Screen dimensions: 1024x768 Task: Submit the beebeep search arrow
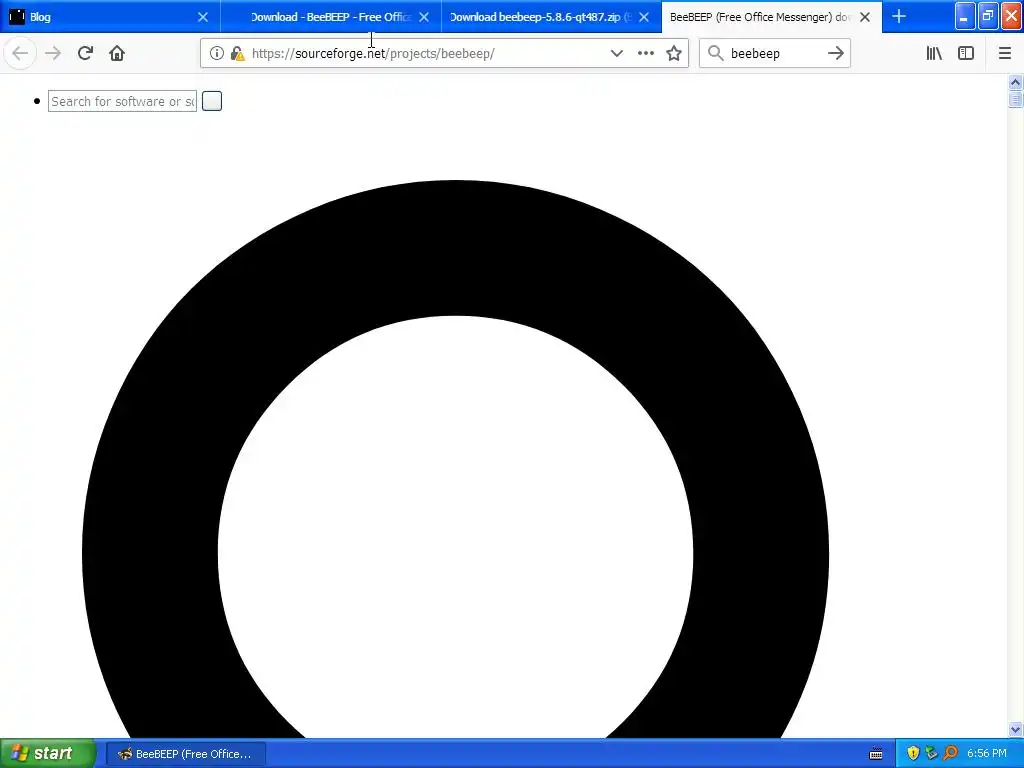[835, 53]
